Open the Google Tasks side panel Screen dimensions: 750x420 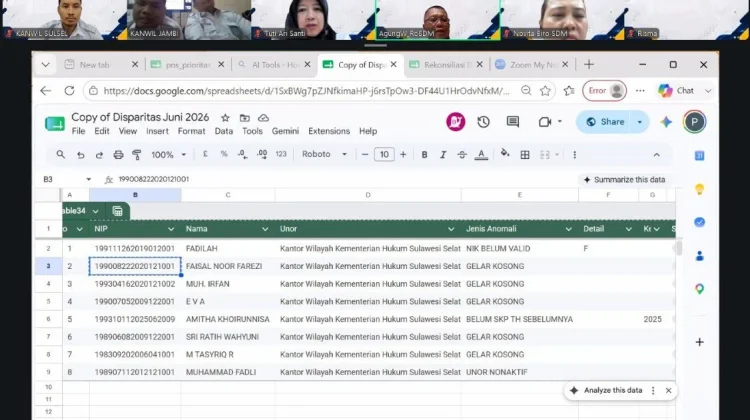tap(699, 222)
